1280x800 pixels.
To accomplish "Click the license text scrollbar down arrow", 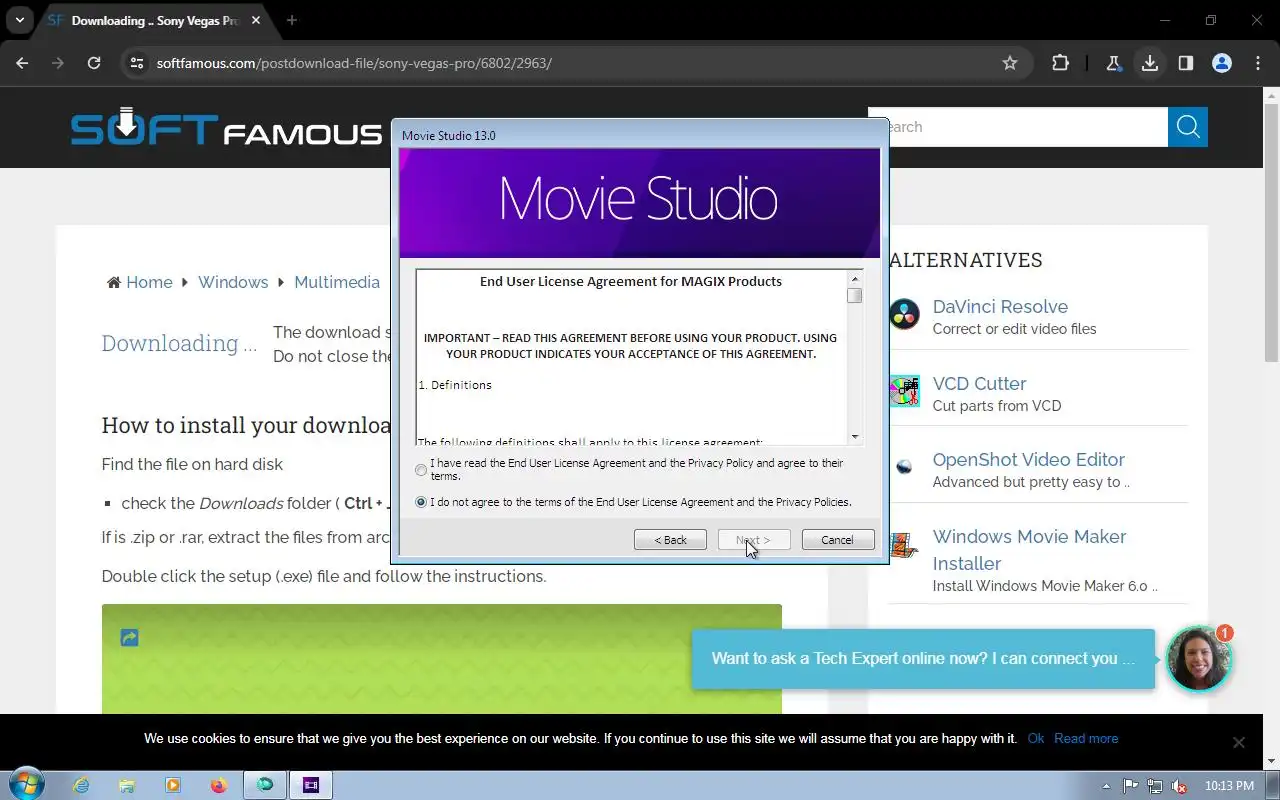I will [854, 436].
